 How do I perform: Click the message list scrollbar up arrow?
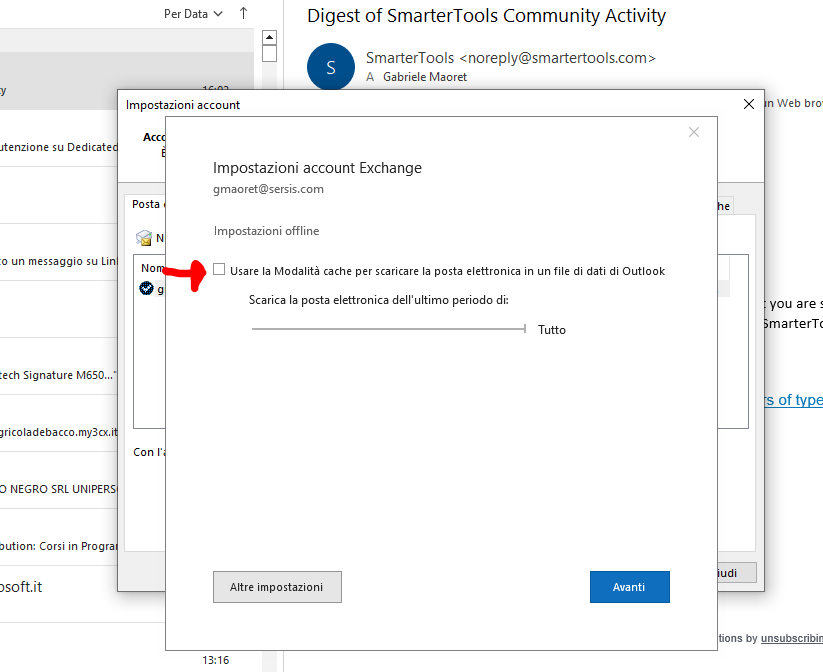(x=269, y=37)
